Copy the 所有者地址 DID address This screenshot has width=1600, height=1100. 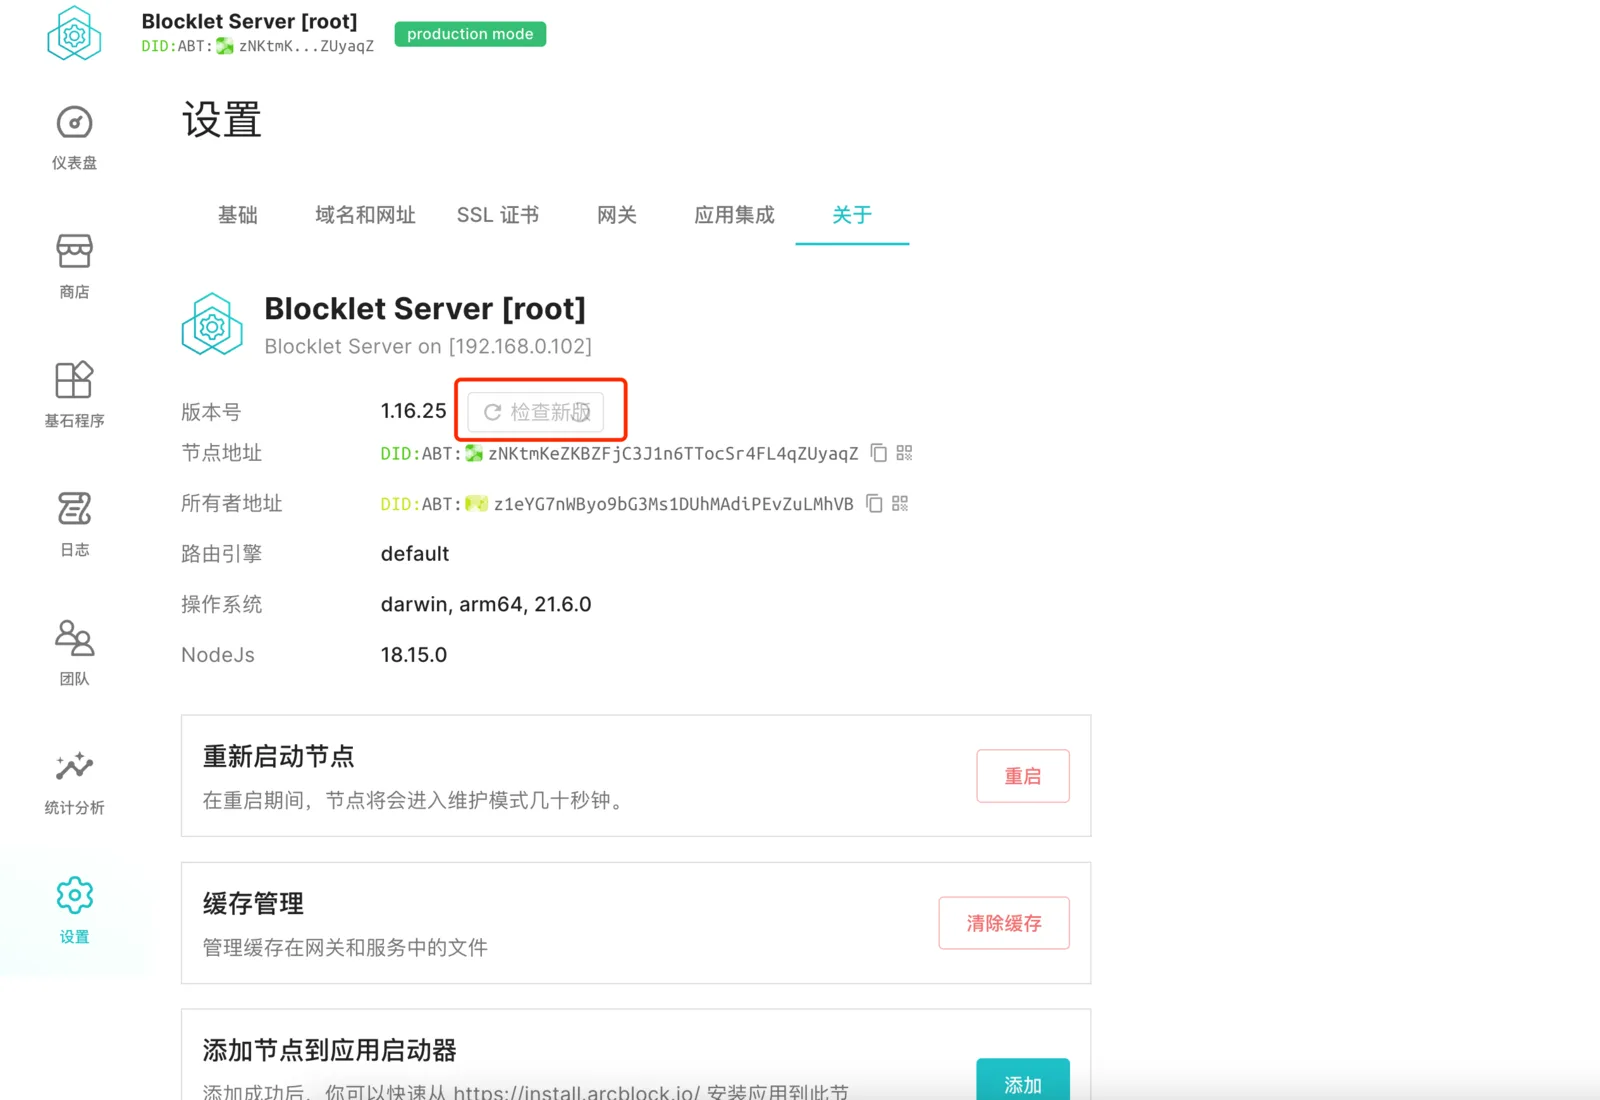click(874, 504)
